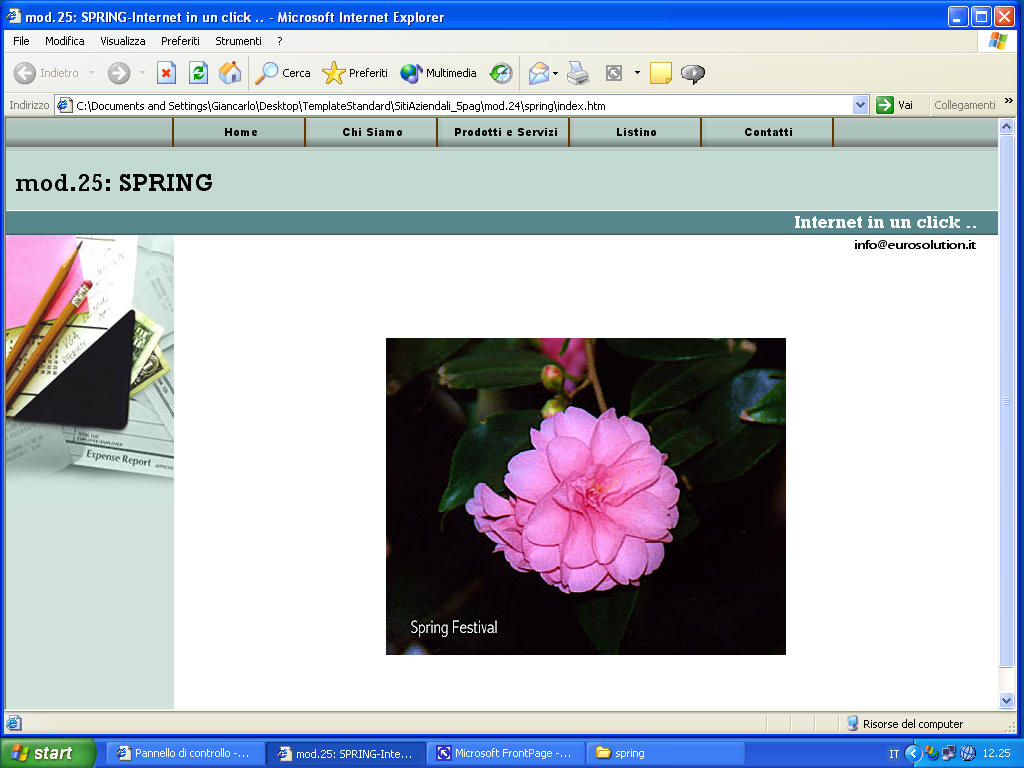Screen dimensions: 1024x768
Task: Switch to spring folder taskbar window
Action: coord(665,754)
